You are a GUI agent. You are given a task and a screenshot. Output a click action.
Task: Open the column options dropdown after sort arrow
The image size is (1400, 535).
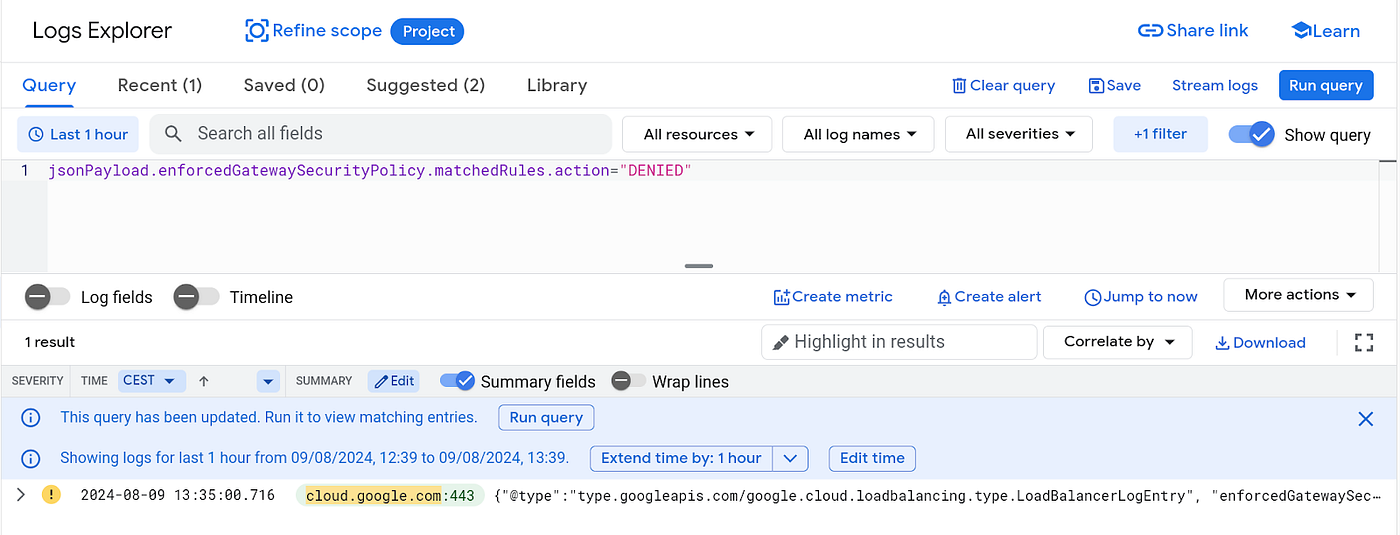pos(267,381)
